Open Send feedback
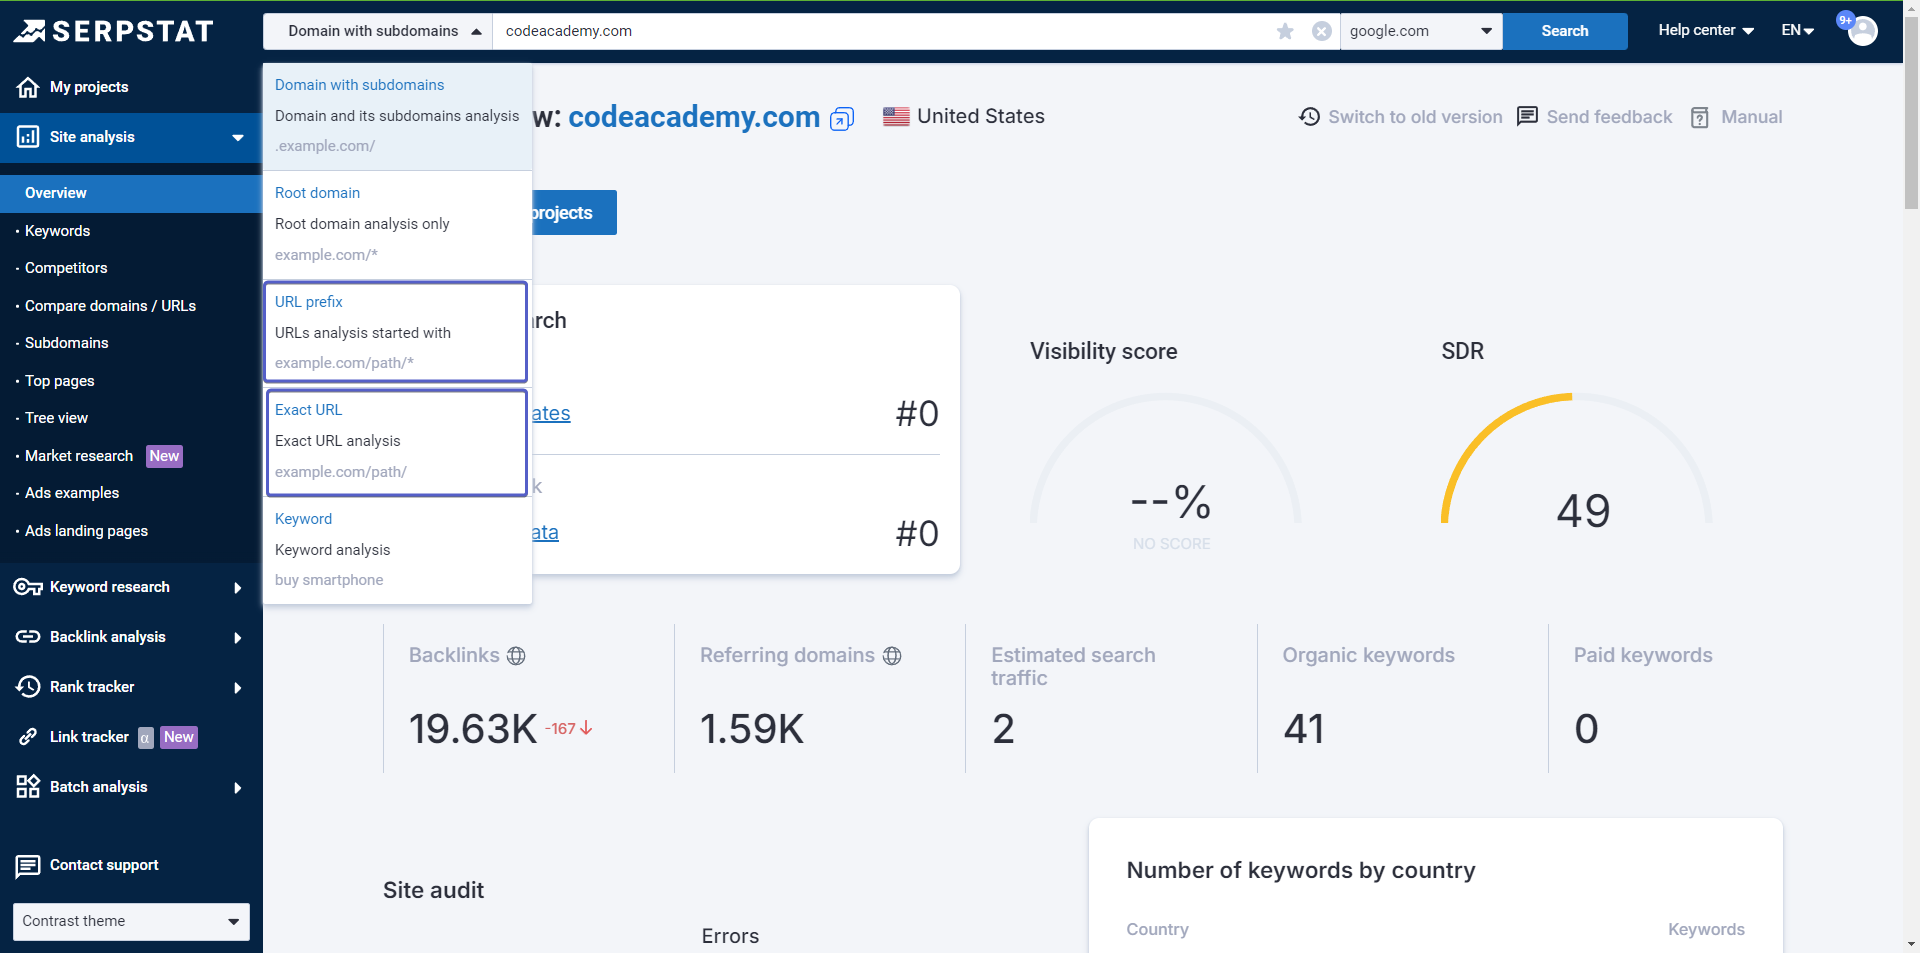1920x953 pixels. point(1595,117)
